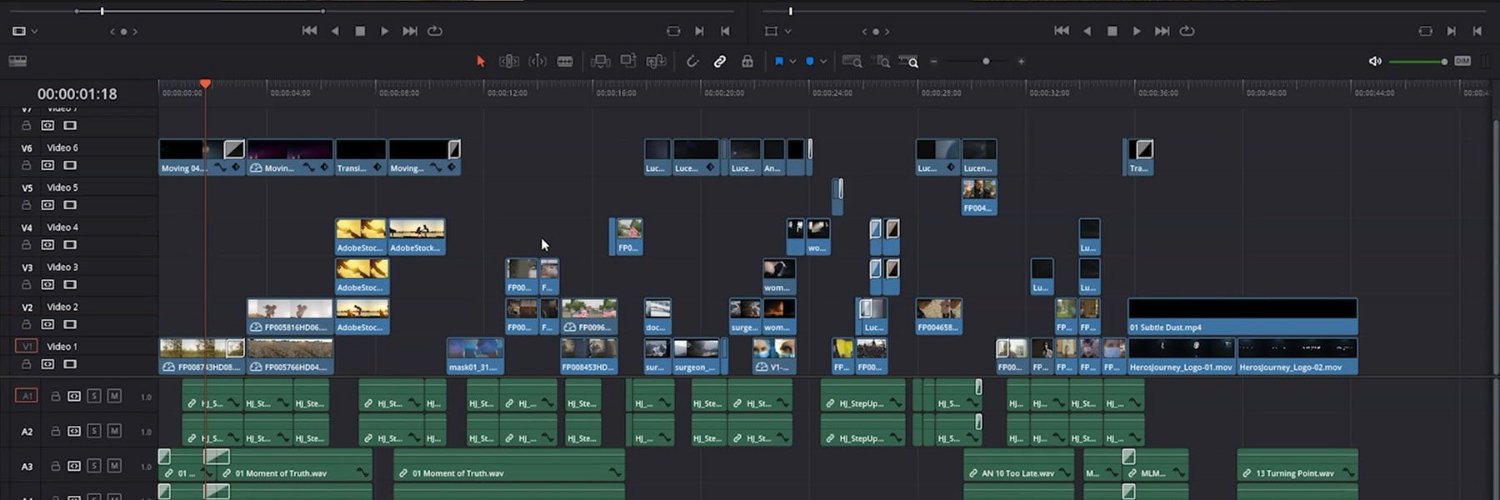
Task: Click the red timeline playhead marker
Action: (205, 84)
